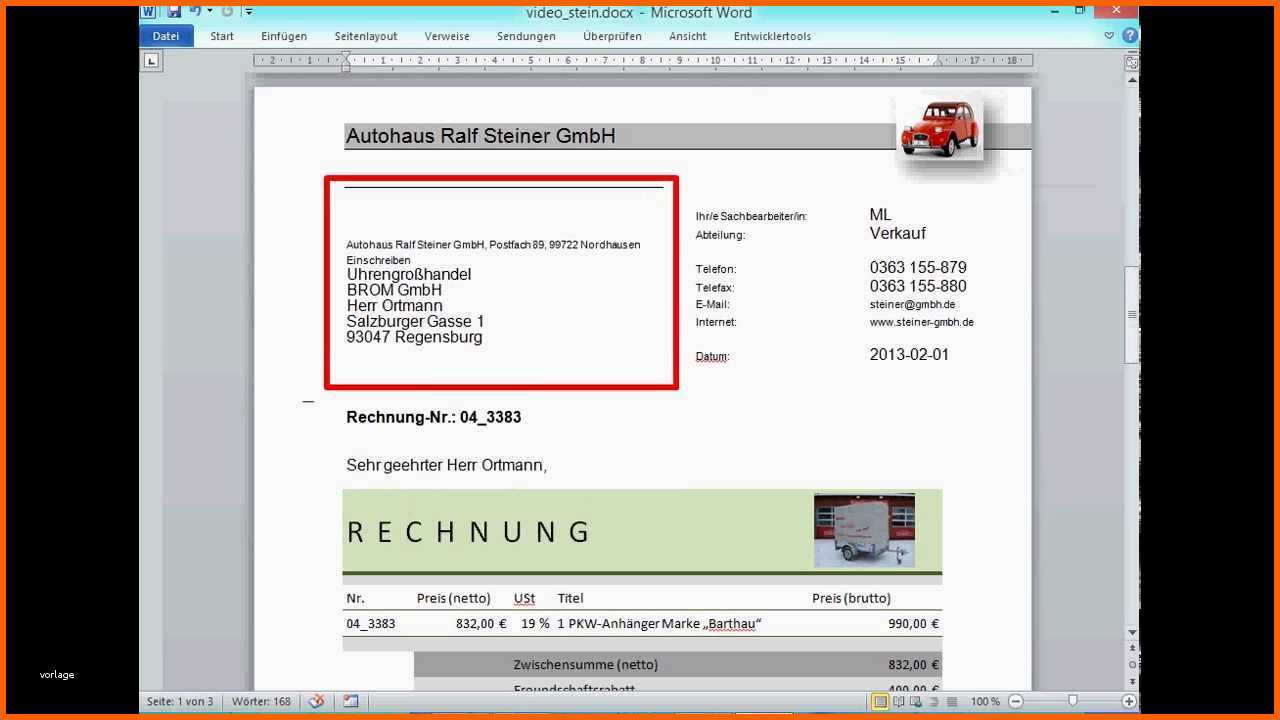Click the Redo icon in title bar
The image size is (1280, 720).
(227, 12)
